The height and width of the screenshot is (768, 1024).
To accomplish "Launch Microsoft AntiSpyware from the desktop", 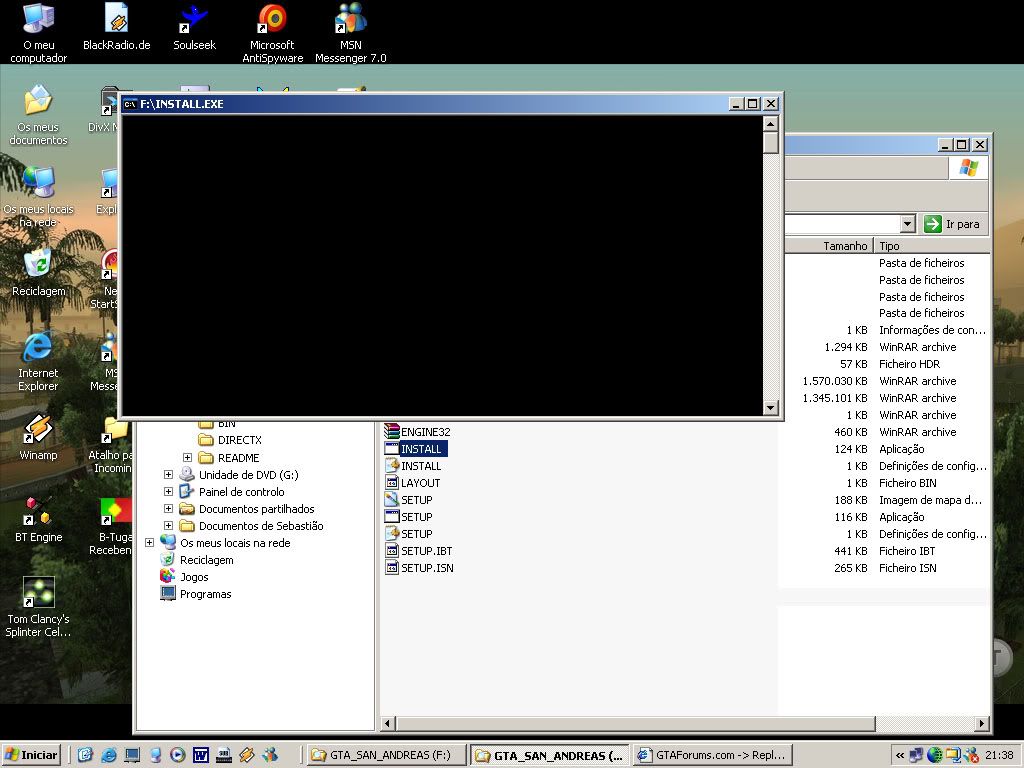I will 272,20.
